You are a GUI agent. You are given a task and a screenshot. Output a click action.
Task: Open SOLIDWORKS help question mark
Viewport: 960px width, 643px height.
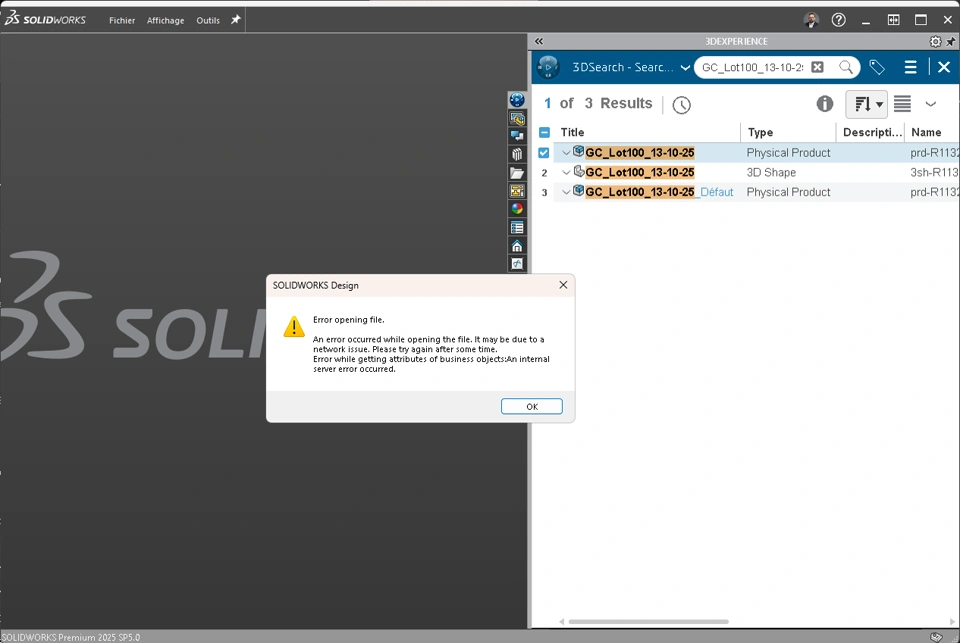click(x=839, y=20)
